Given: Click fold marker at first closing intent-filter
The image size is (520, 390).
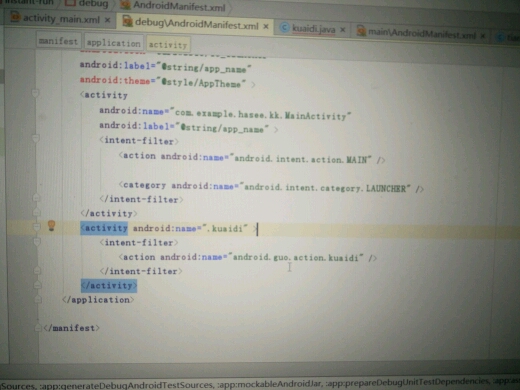Looking at the screenshot, I should click(36, 197).
